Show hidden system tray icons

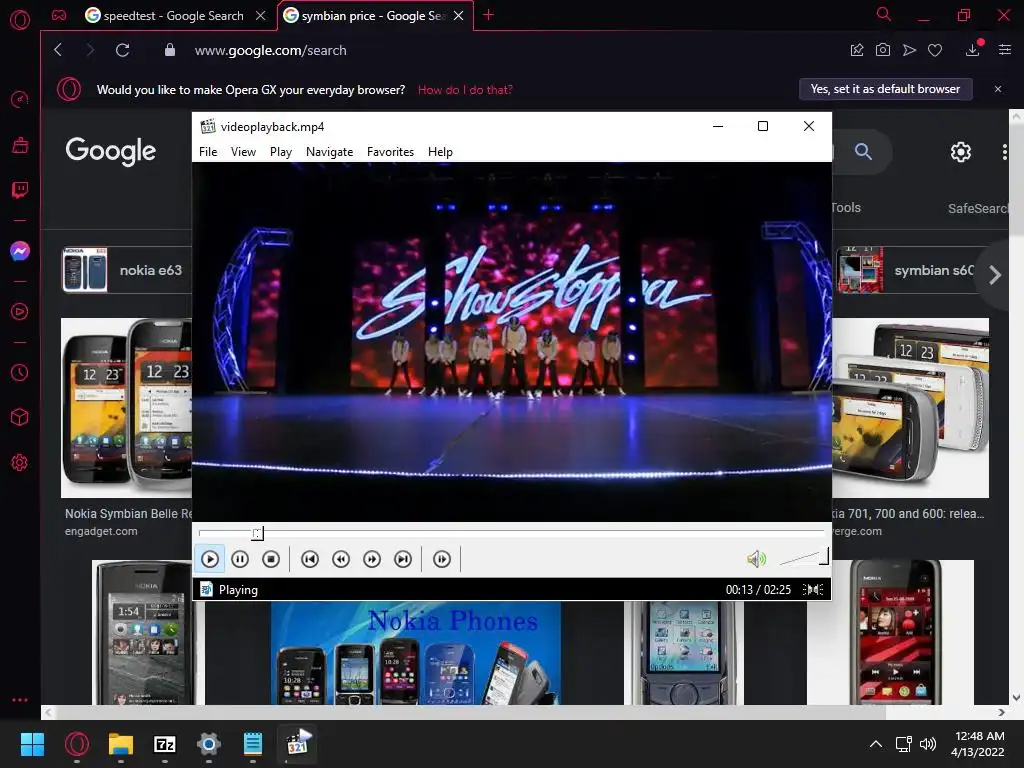pyautogui.click(x=876, y=744)
